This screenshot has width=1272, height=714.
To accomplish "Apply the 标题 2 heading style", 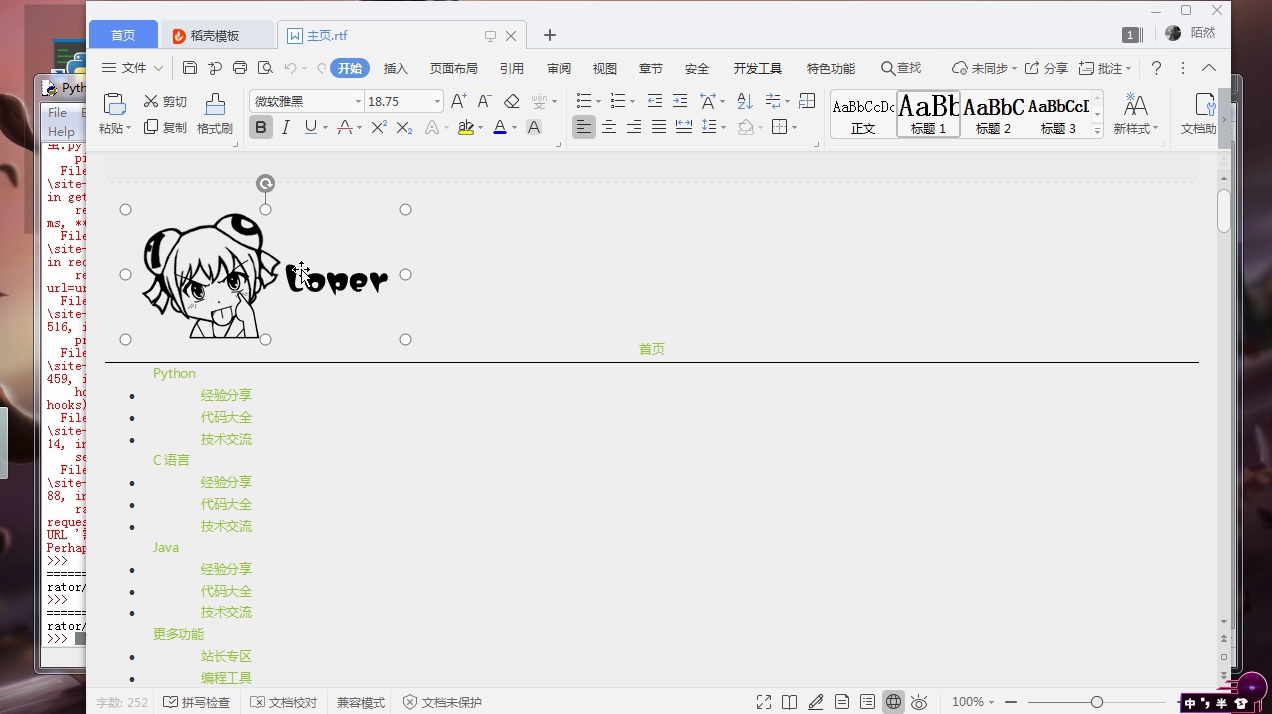I will pos(993,113).
